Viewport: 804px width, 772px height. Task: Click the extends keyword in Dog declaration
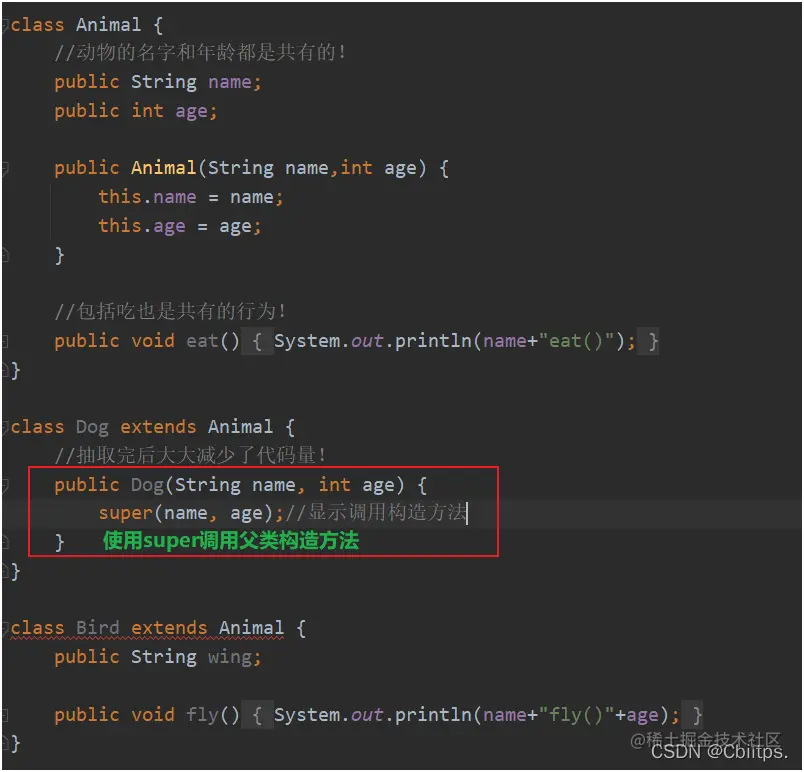click(x=158, y=426)
